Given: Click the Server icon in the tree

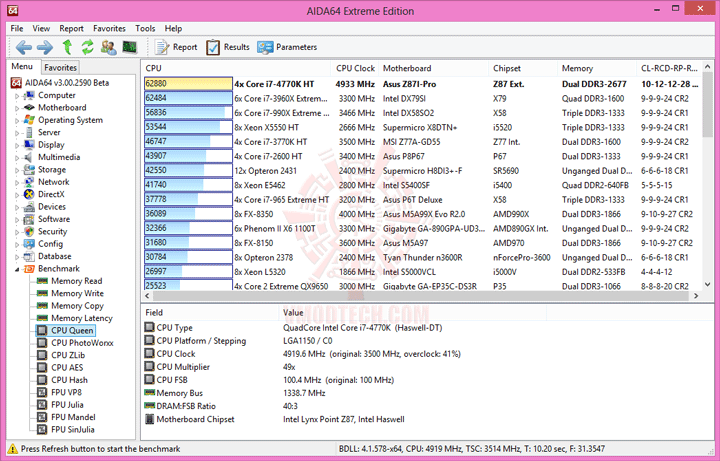Looking at the screenshot, I should (29, 132).
